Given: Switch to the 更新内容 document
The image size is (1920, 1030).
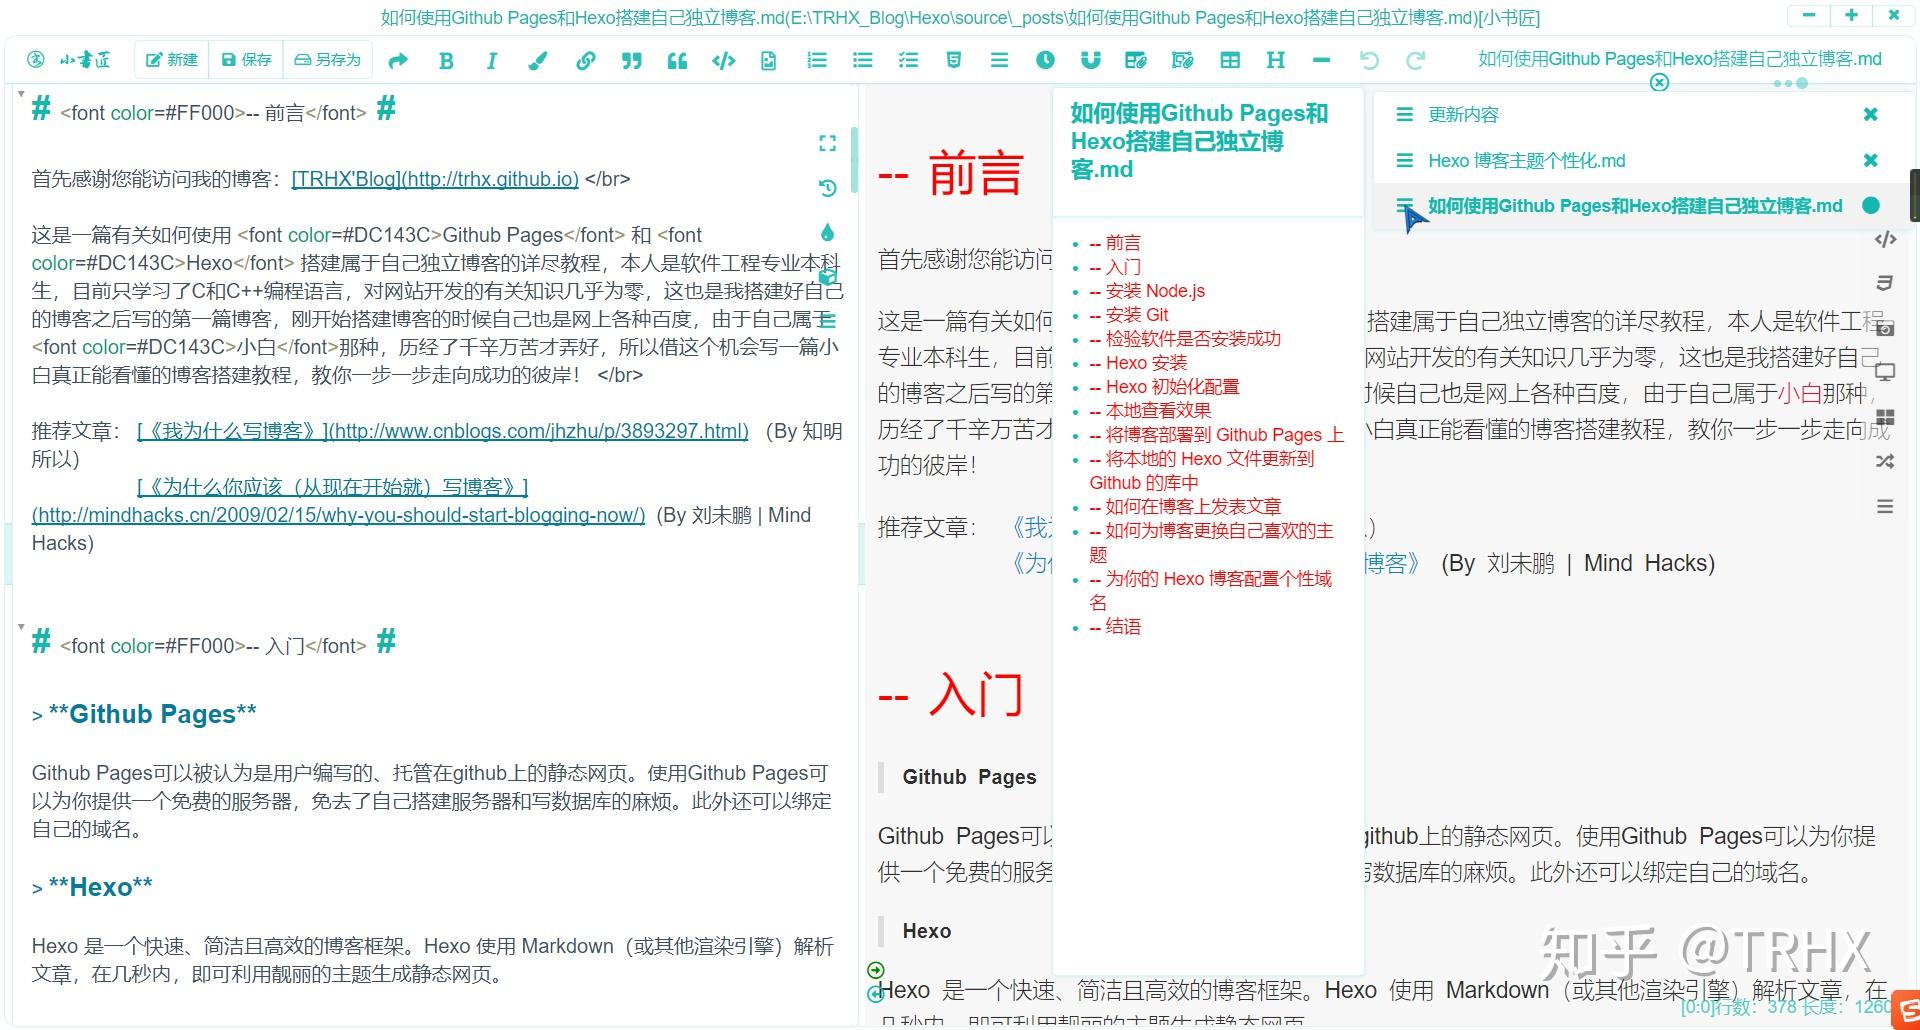Looking at the screenshot, I should tap(1463, 114).
